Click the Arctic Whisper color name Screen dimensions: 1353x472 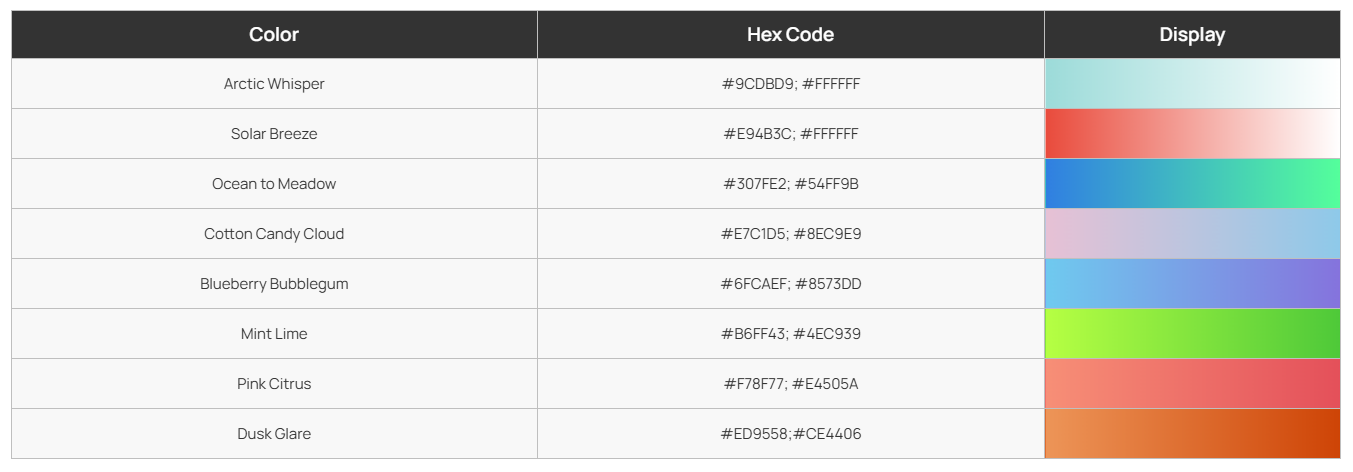tap(274, 84)
